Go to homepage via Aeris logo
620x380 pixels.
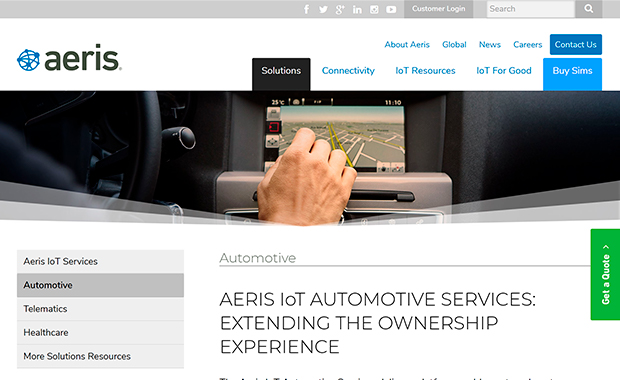coord(69,59)
